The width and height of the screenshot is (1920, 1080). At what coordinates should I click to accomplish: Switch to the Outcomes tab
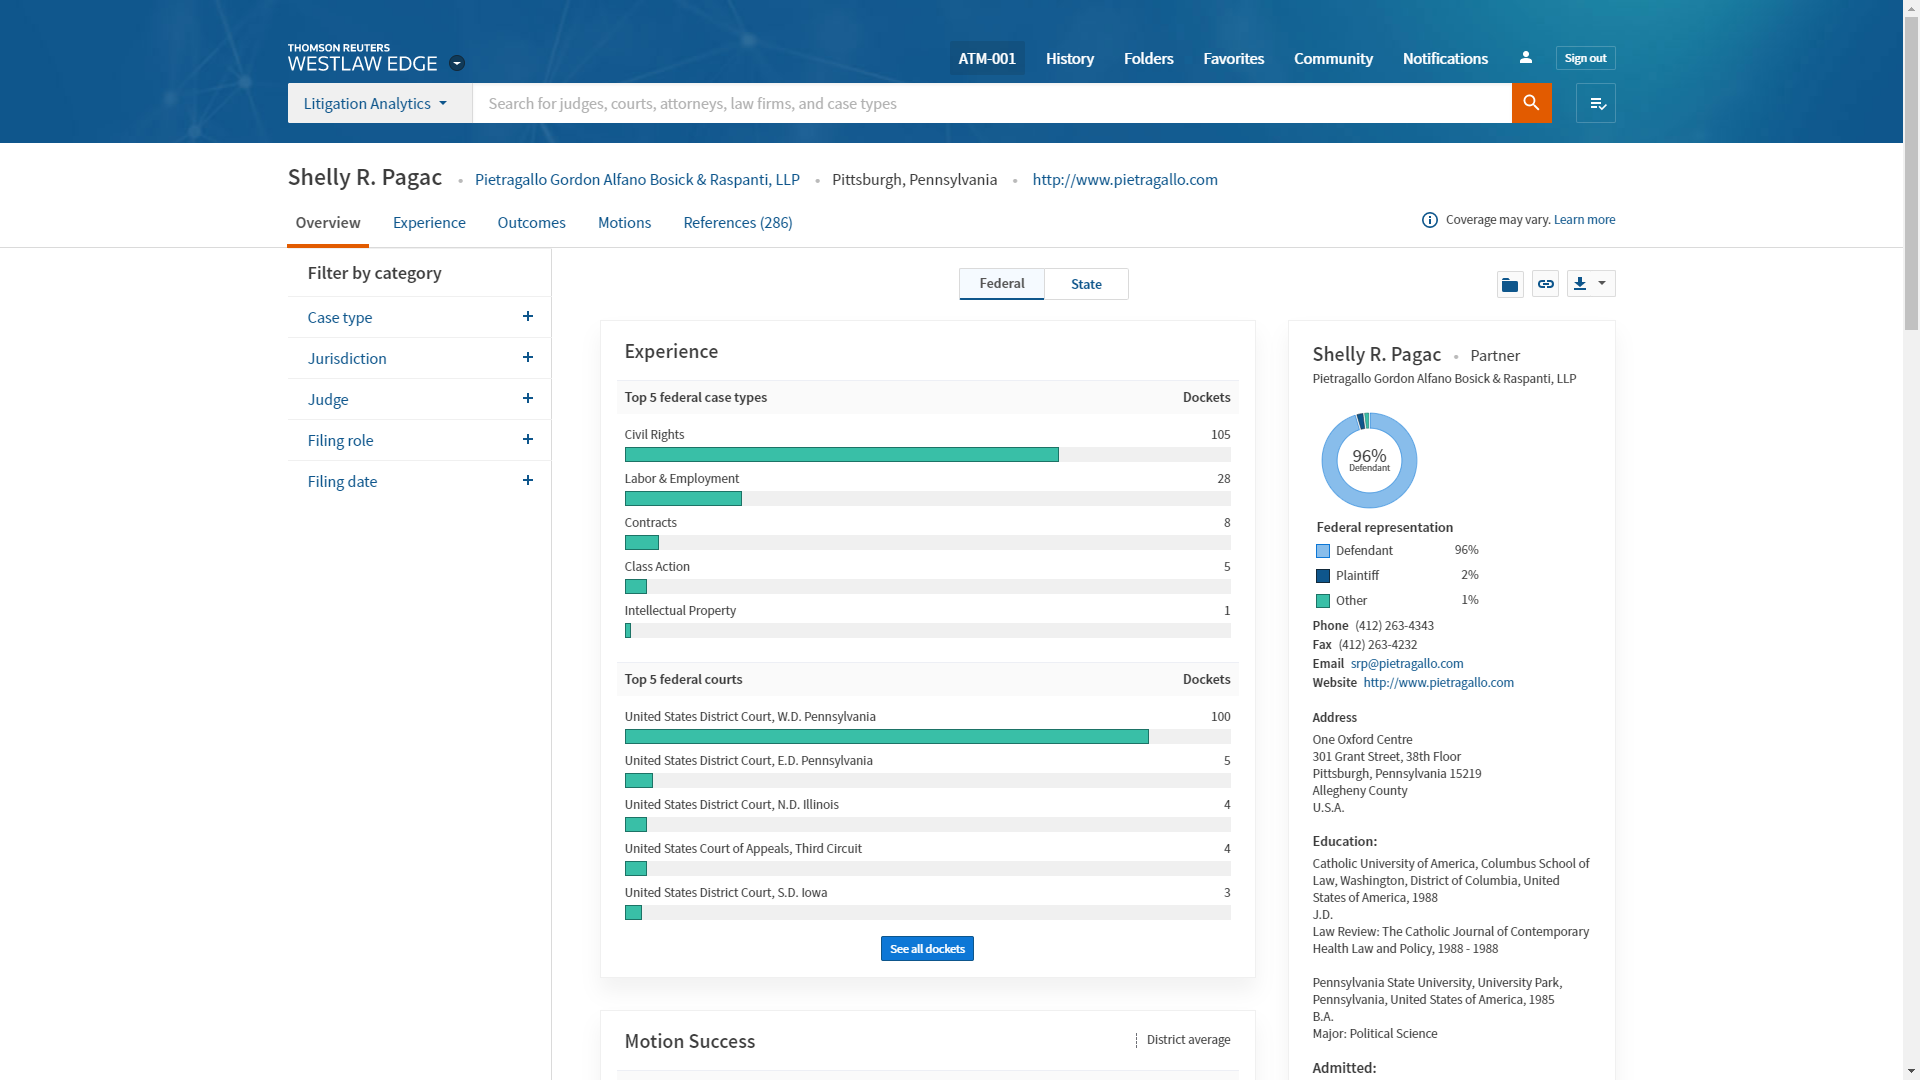(x=531, y=222)
